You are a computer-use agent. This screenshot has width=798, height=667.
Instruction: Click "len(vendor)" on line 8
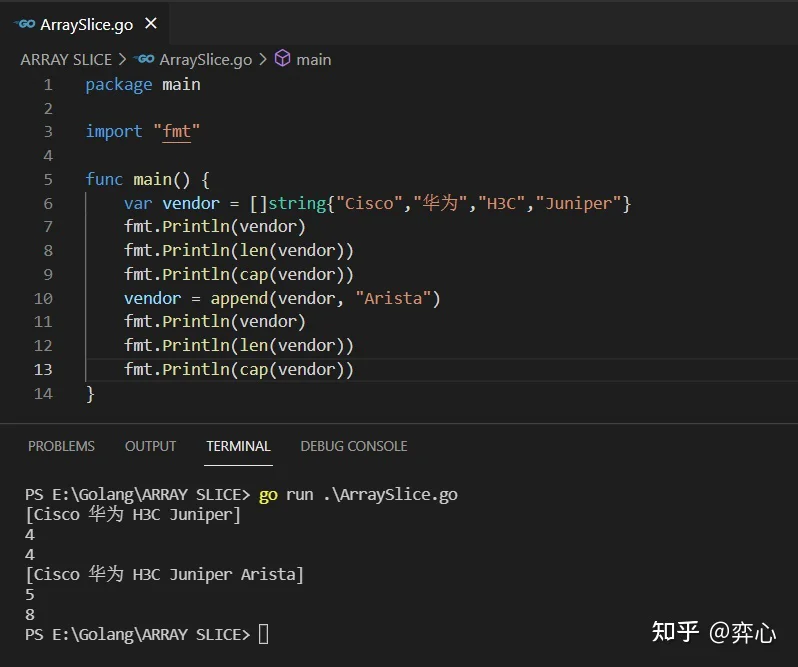[x=292, y=250]
